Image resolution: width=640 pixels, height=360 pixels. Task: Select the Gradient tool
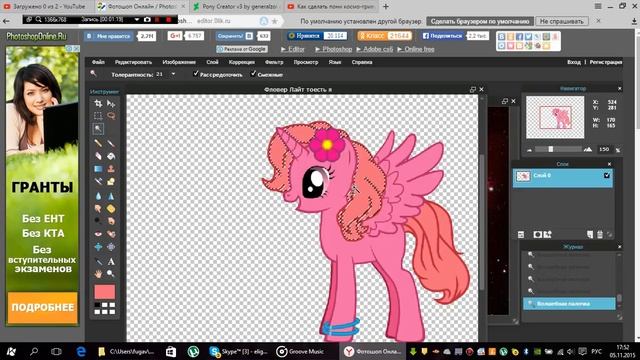pos(98,169)
